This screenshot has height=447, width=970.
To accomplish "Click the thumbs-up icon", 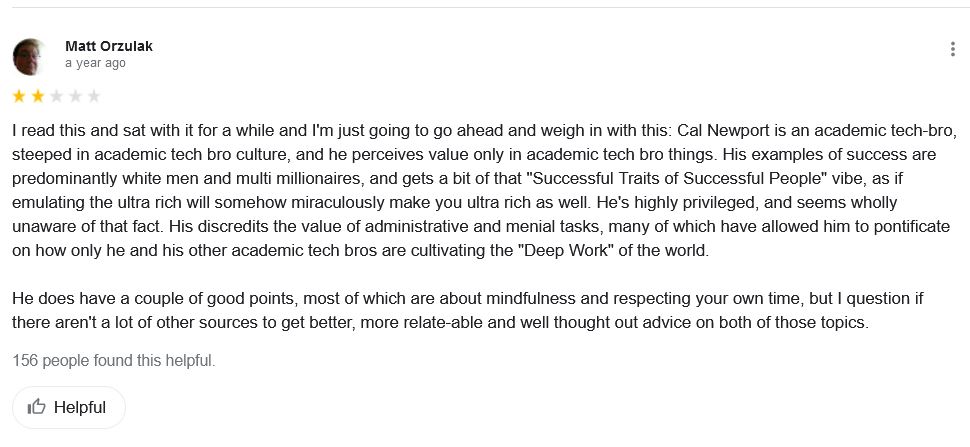I will 37,407.
